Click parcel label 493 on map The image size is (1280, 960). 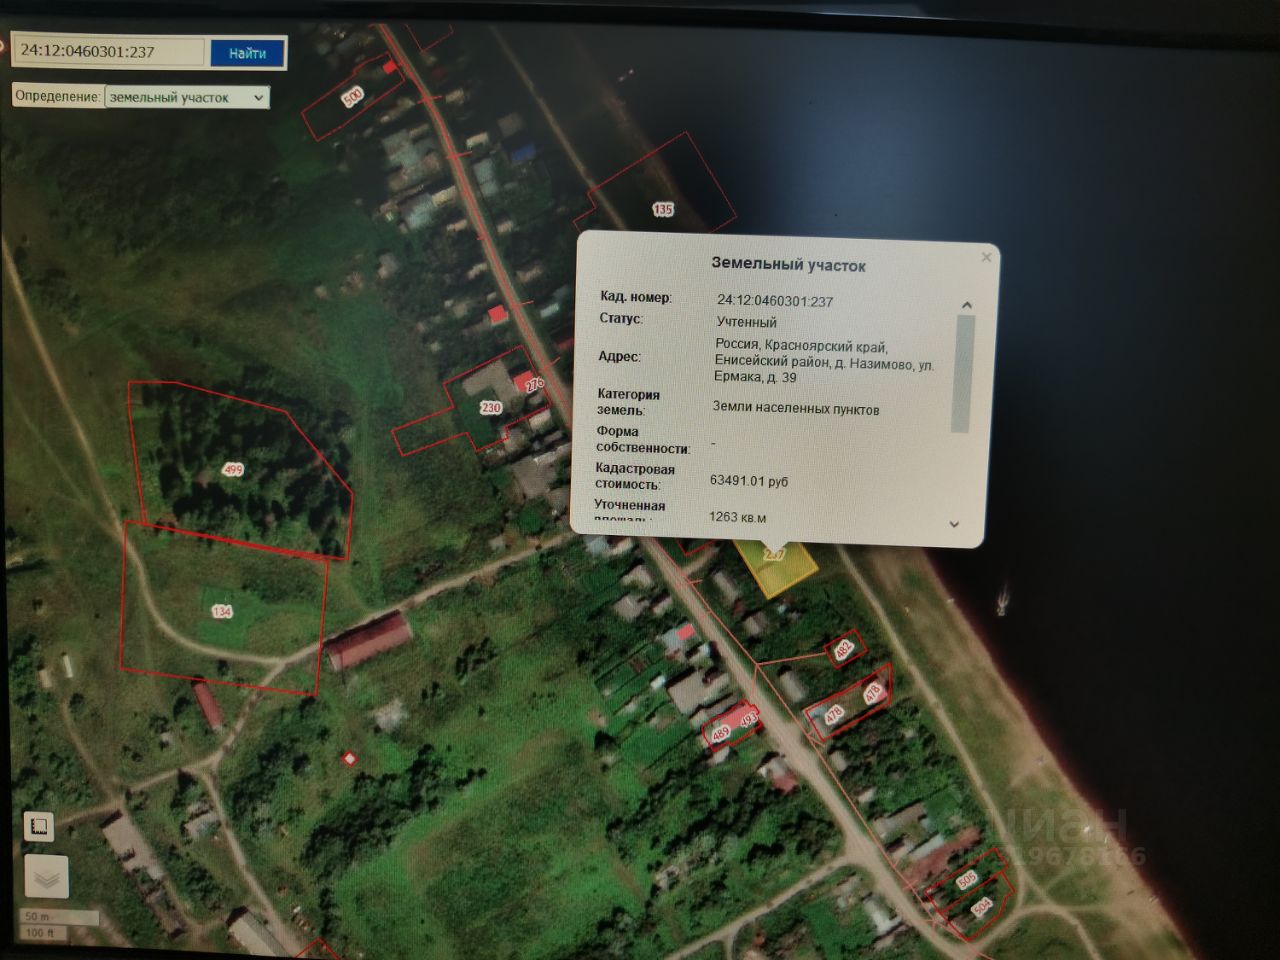click(748, 717)
